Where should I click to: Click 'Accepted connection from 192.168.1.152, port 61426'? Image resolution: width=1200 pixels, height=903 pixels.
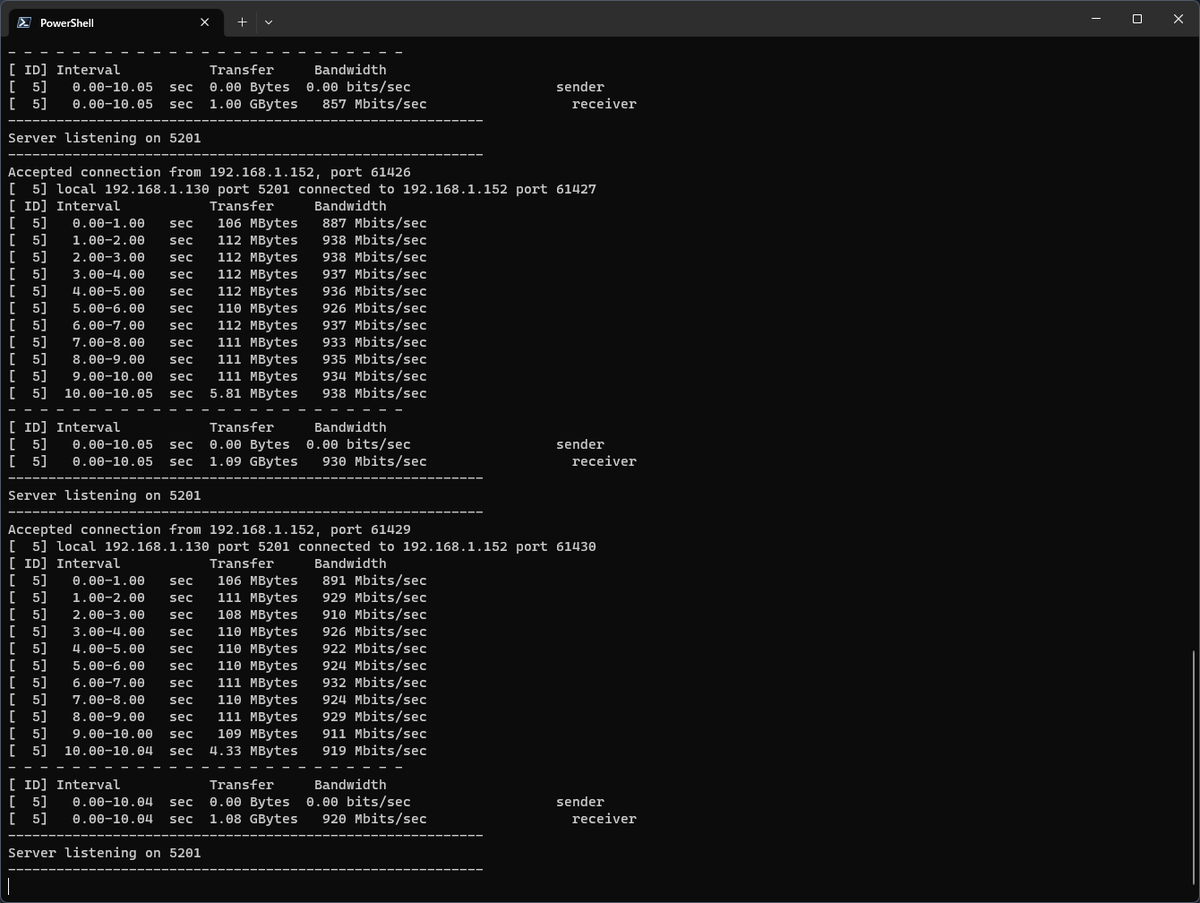point(209,172)
